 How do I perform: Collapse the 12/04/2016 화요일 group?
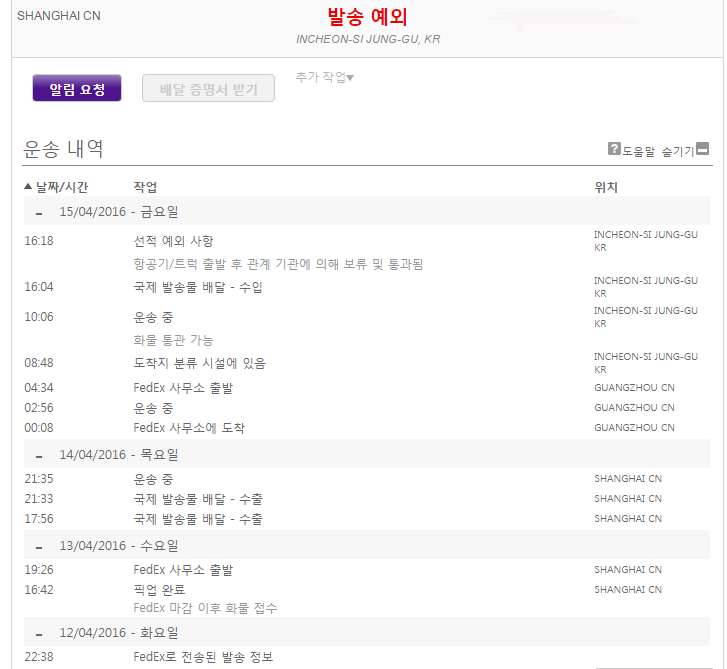[x=39, y=634]
